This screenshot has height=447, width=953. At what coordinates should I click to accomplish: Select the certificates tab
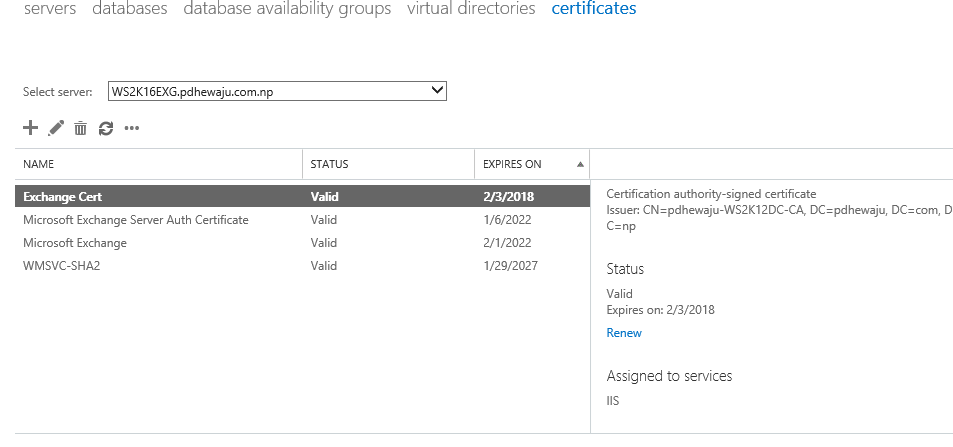tap(594, 9)
